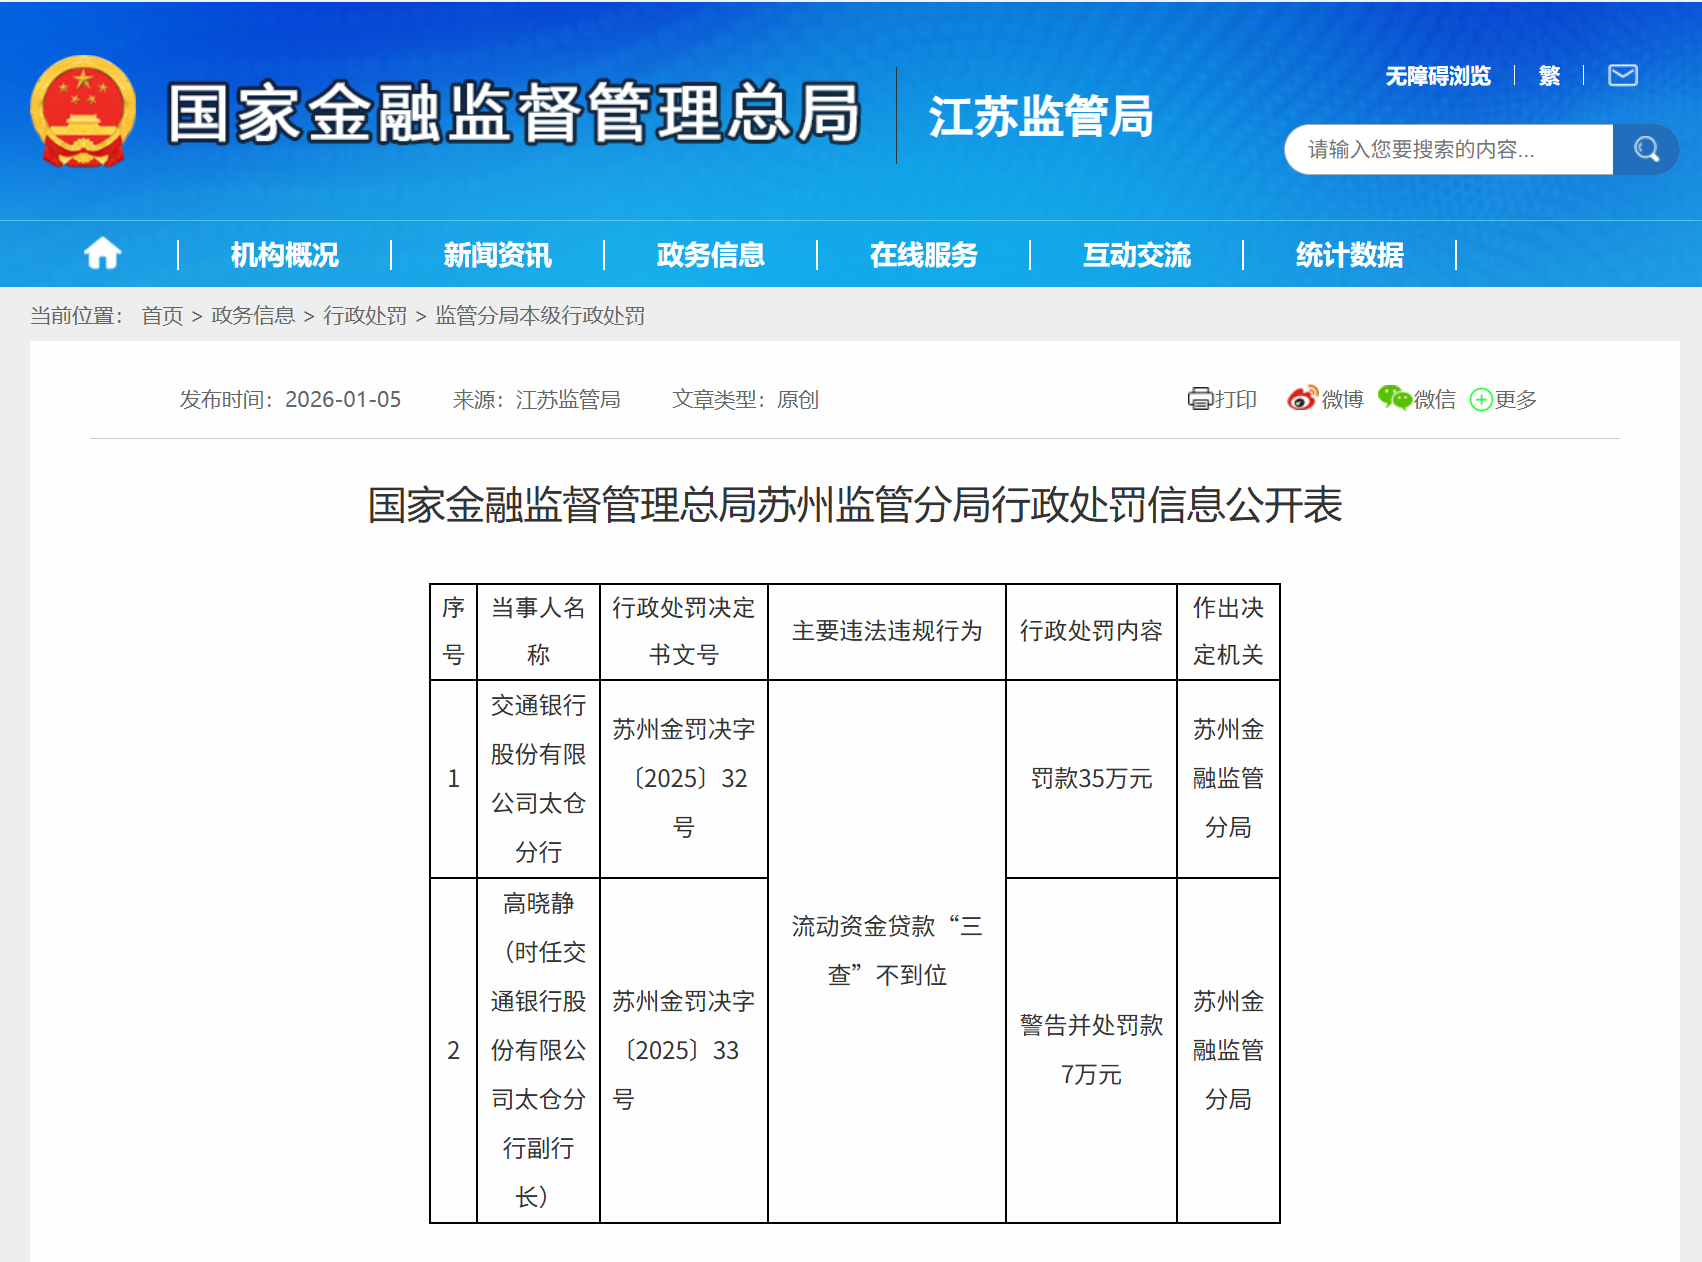This screenshot has height=1262, width=1702.
Task: Visit 监管分局本级行政处罚 breadcrumb
Action: coord(538,316)
